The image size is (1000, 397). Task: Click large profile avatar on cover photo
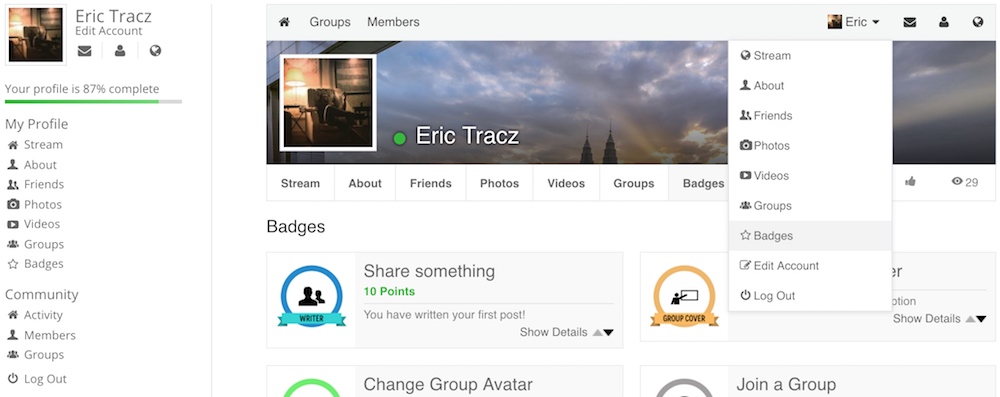[328, 103]
